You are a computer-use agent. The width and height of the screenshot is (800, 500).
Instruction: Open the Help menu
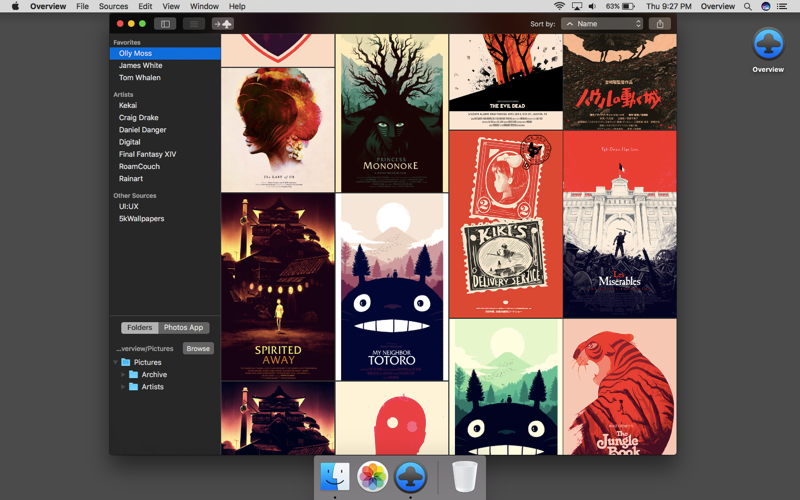click(x=237, y=6)
